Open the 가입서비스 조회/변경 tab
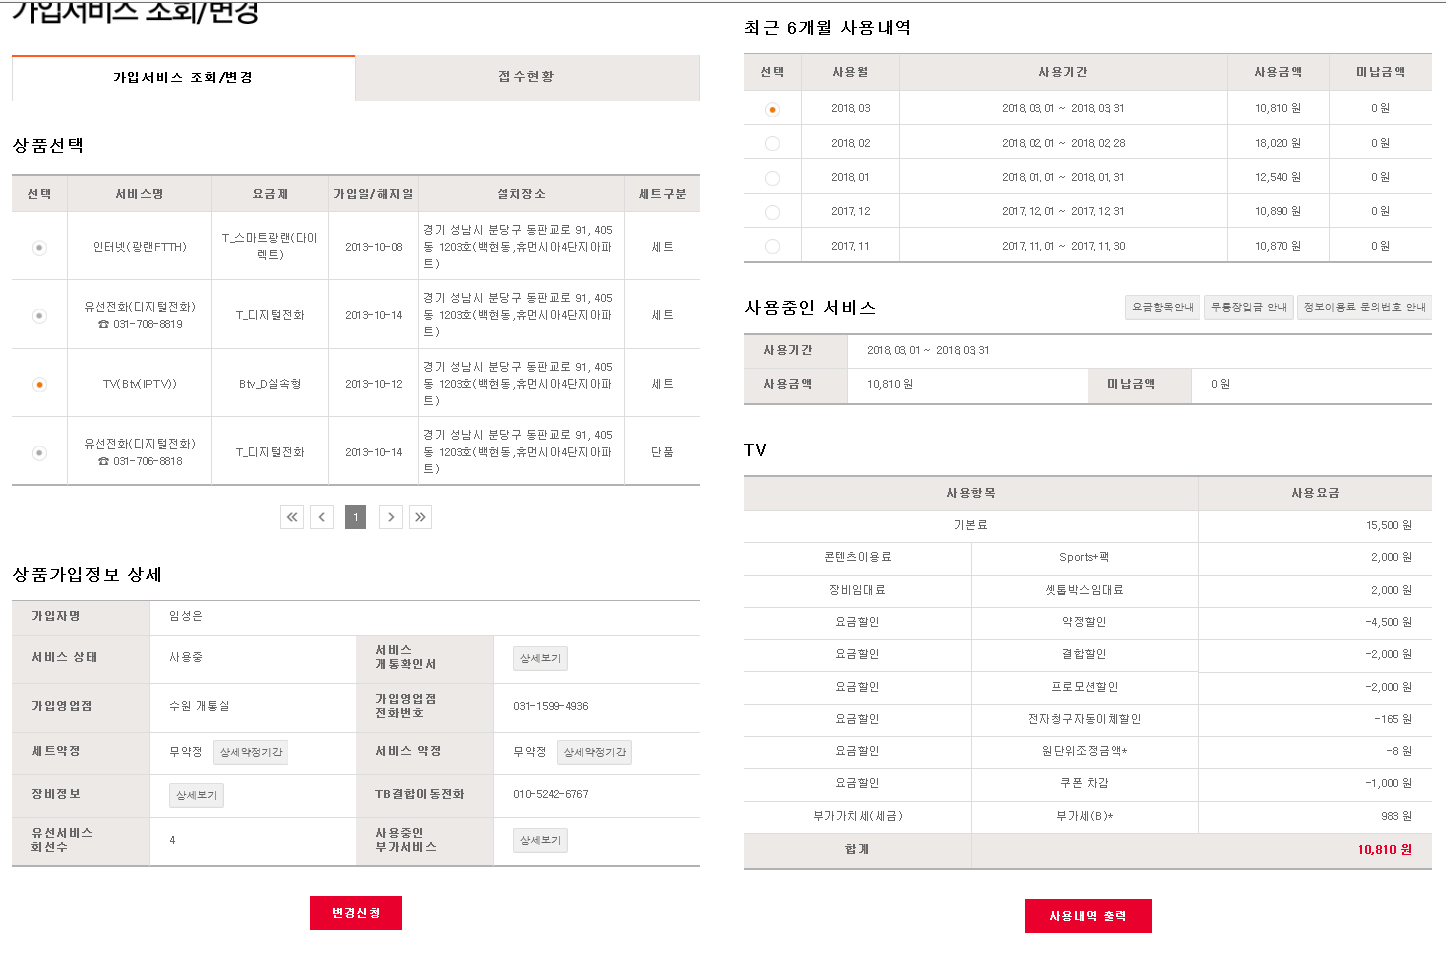1446x956 pixels. [x=183, y=78]
